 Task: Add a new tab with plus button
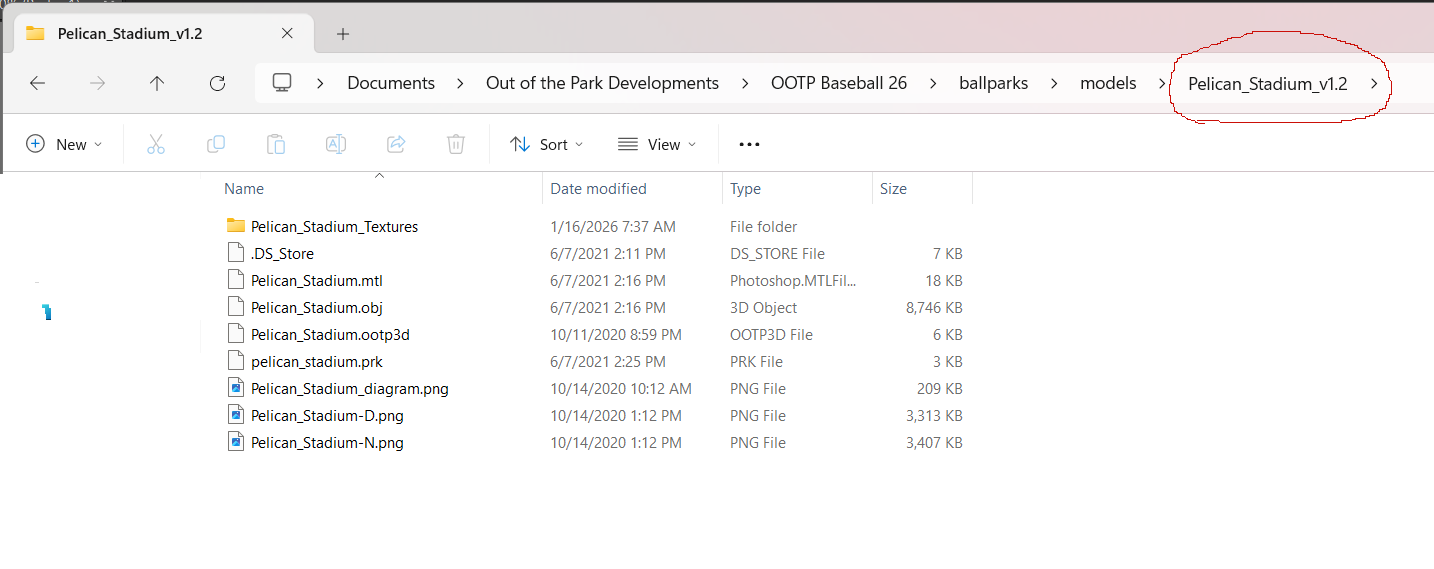343,33
